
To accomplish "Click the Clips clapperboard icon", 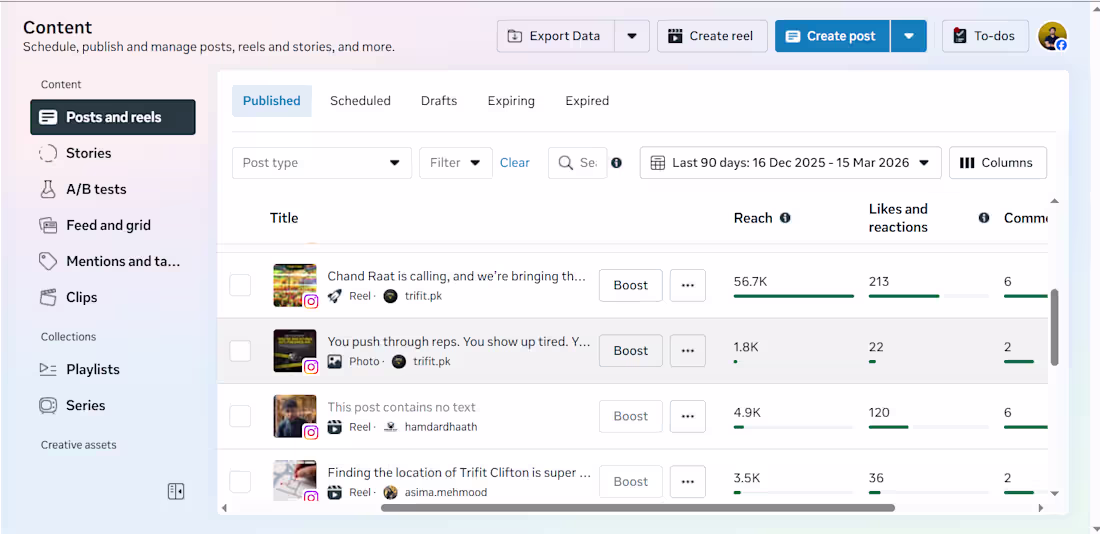I will pyautogui.click(x=48, y=298).
